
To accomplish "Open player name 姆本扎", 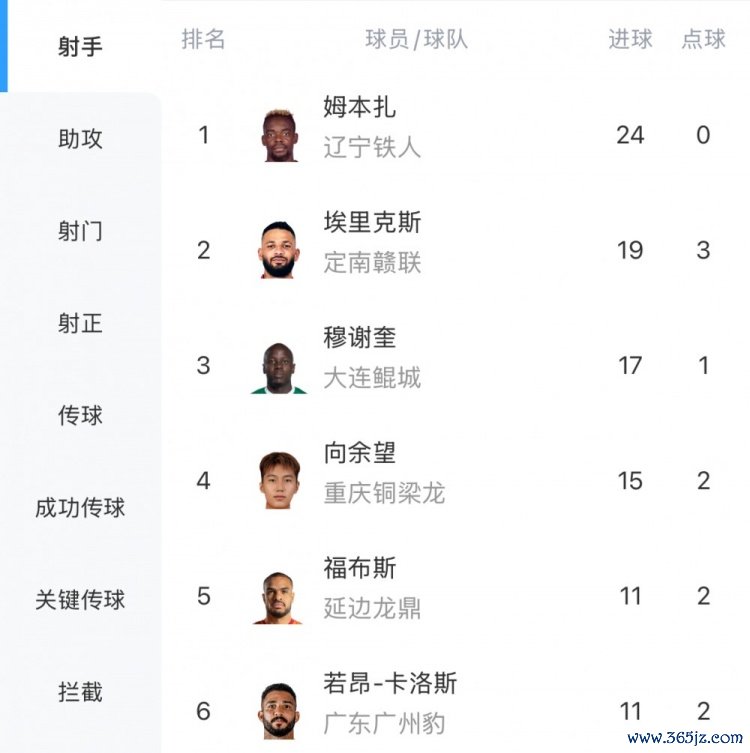I will point(359,107).
